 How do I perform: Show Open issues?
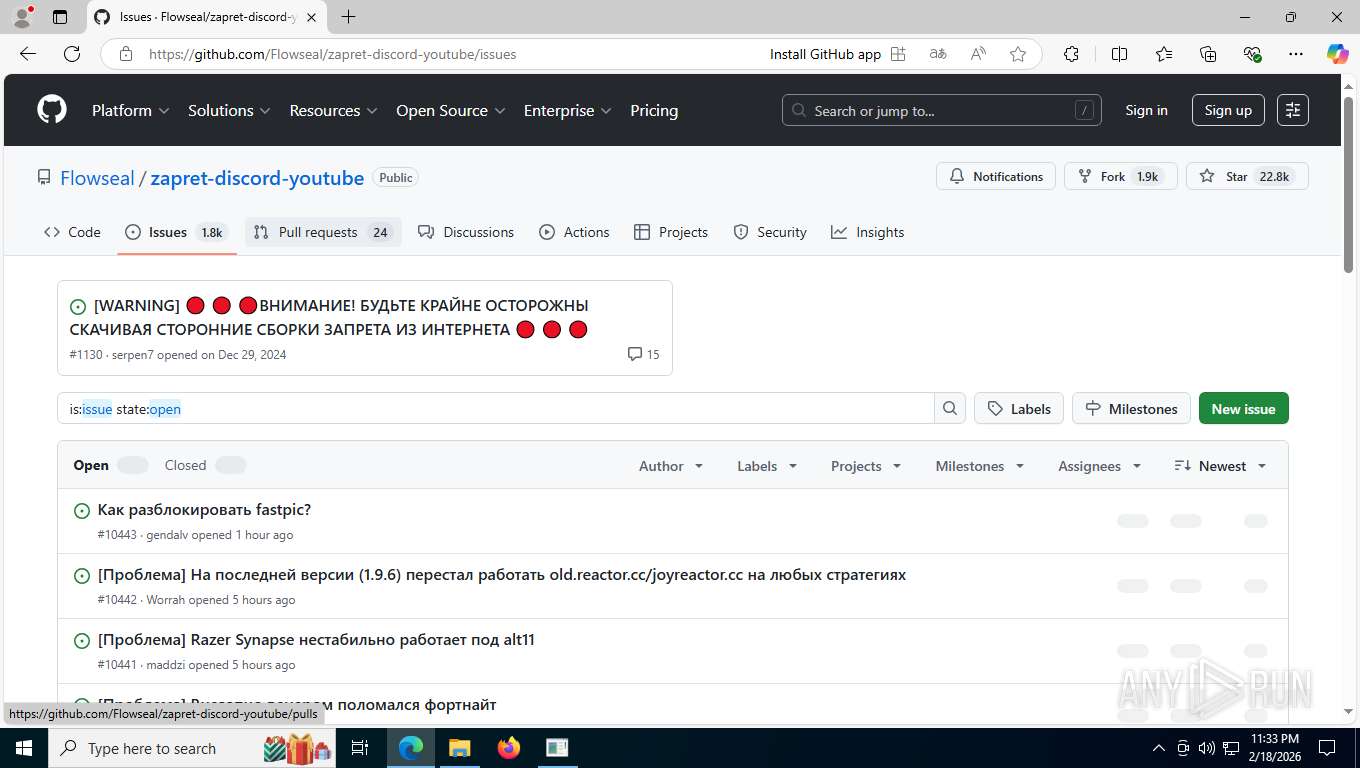[110, 465]
